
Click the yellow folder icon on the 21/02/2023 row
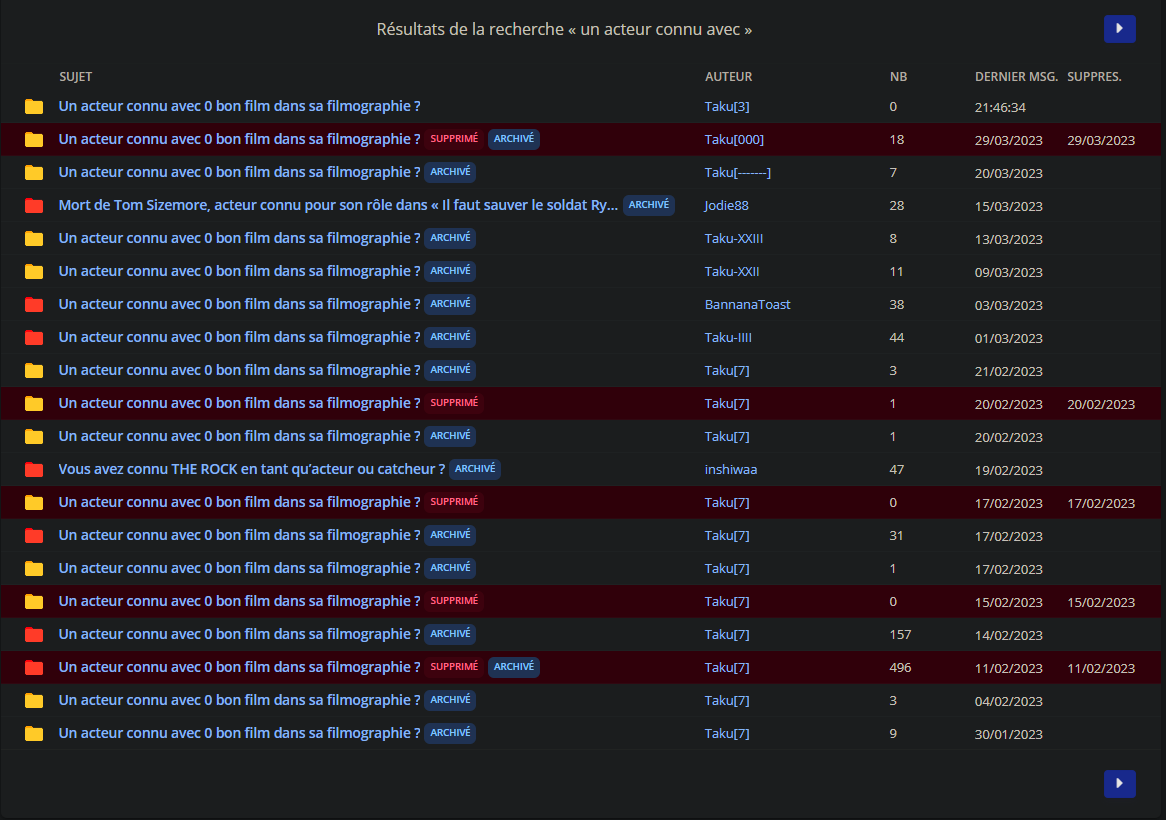[33, 370]
